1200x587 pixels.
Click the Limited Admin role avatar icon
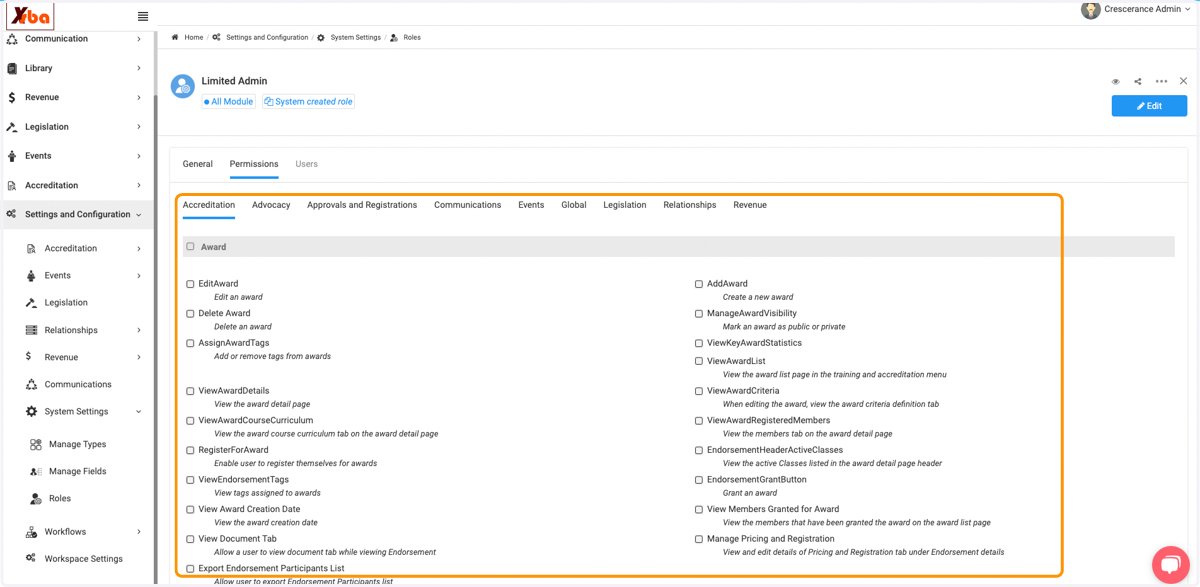click(183, 87)
